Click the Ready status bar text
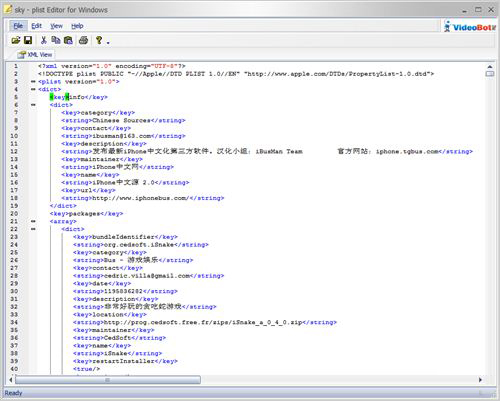The width and height of the screenshot is (500, 401). point(13,393)
